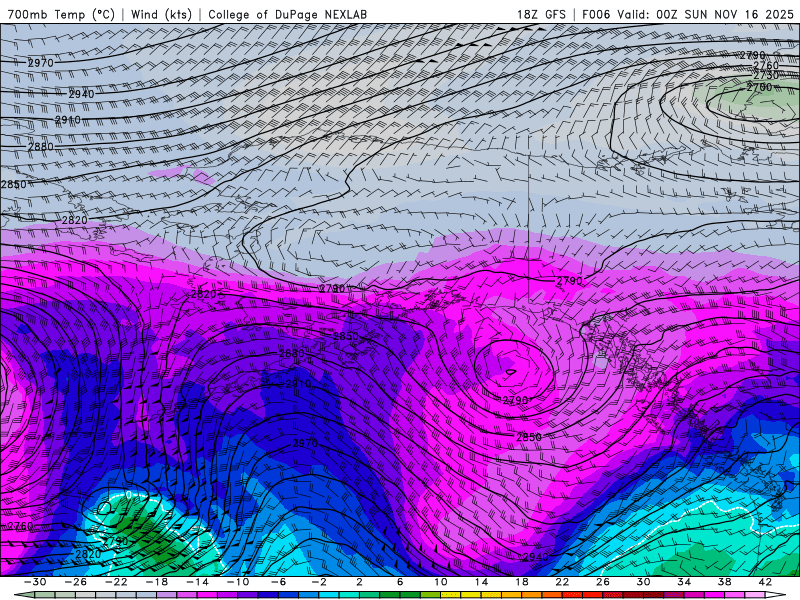Click the -26 color bar label
The width and height of the screenshot is (800, 600).
pos(76,582)
